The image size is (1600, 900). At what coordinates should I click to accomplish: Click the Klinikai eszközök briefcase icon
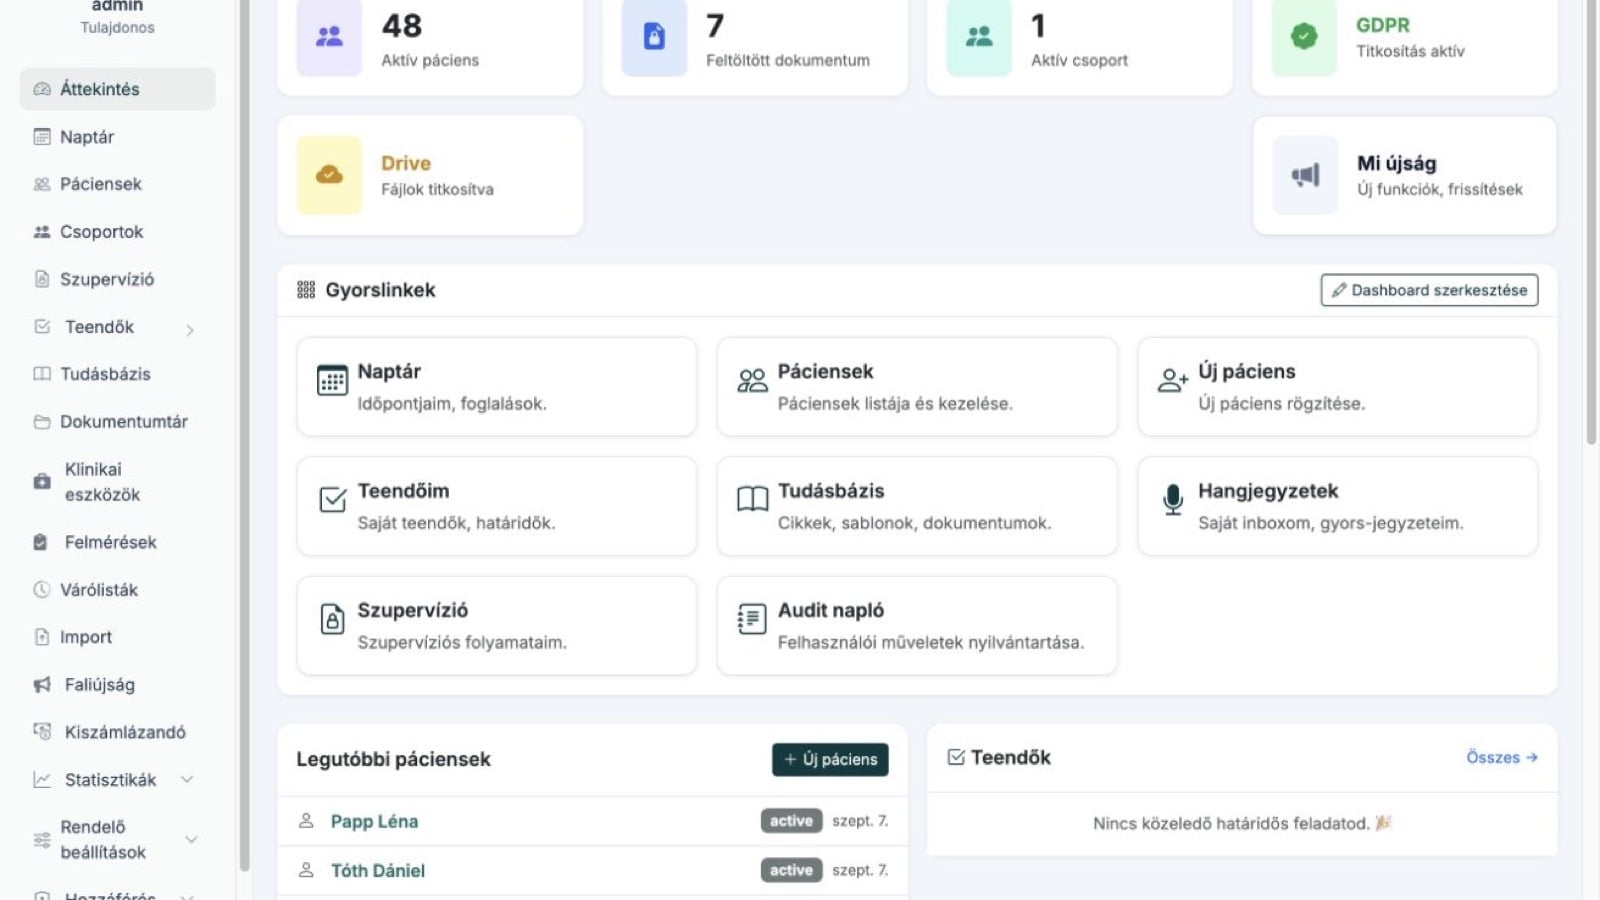(42, 482)
